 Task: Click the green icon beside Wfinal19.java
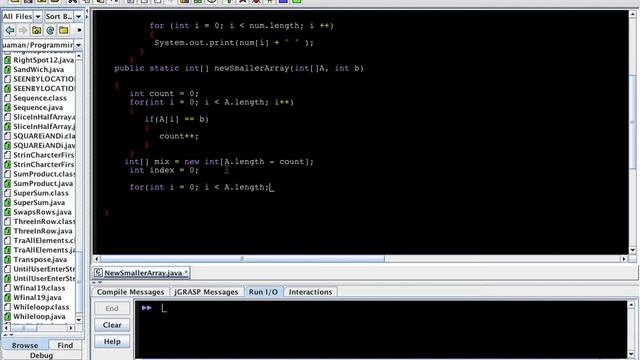pyautogui.click(x=7, y=298)
